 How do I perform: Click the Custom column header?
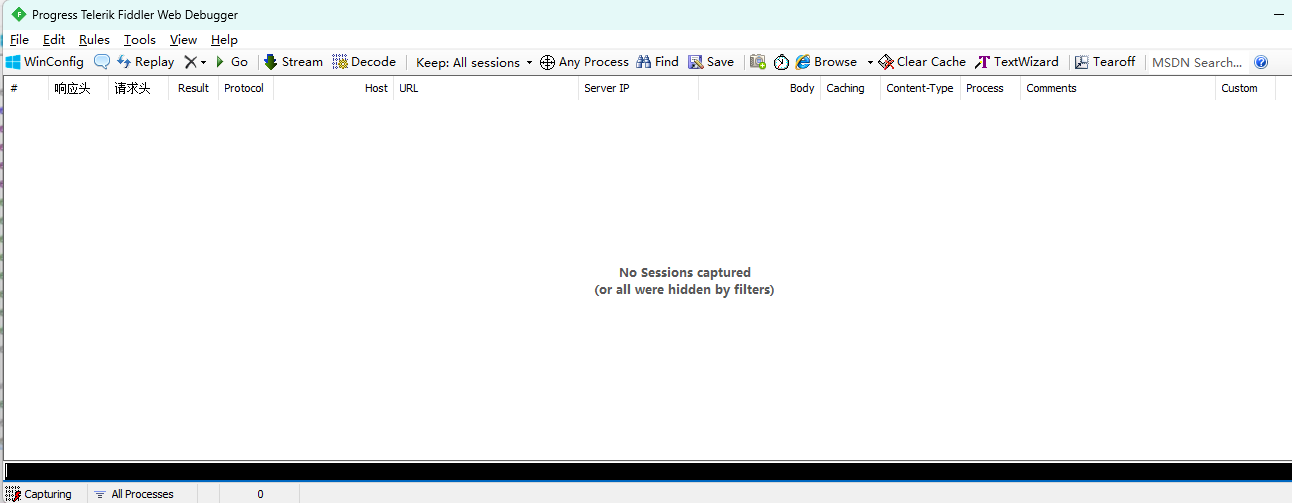[1245, 88]
